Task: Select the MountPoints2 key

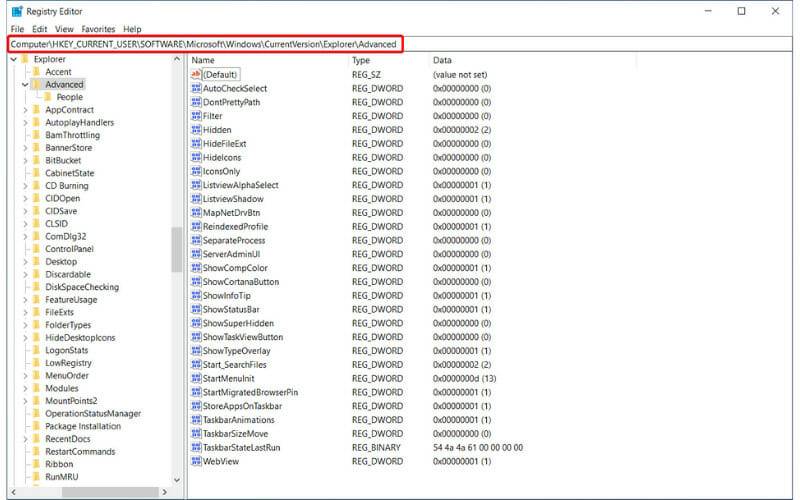Action: point(71,401)
